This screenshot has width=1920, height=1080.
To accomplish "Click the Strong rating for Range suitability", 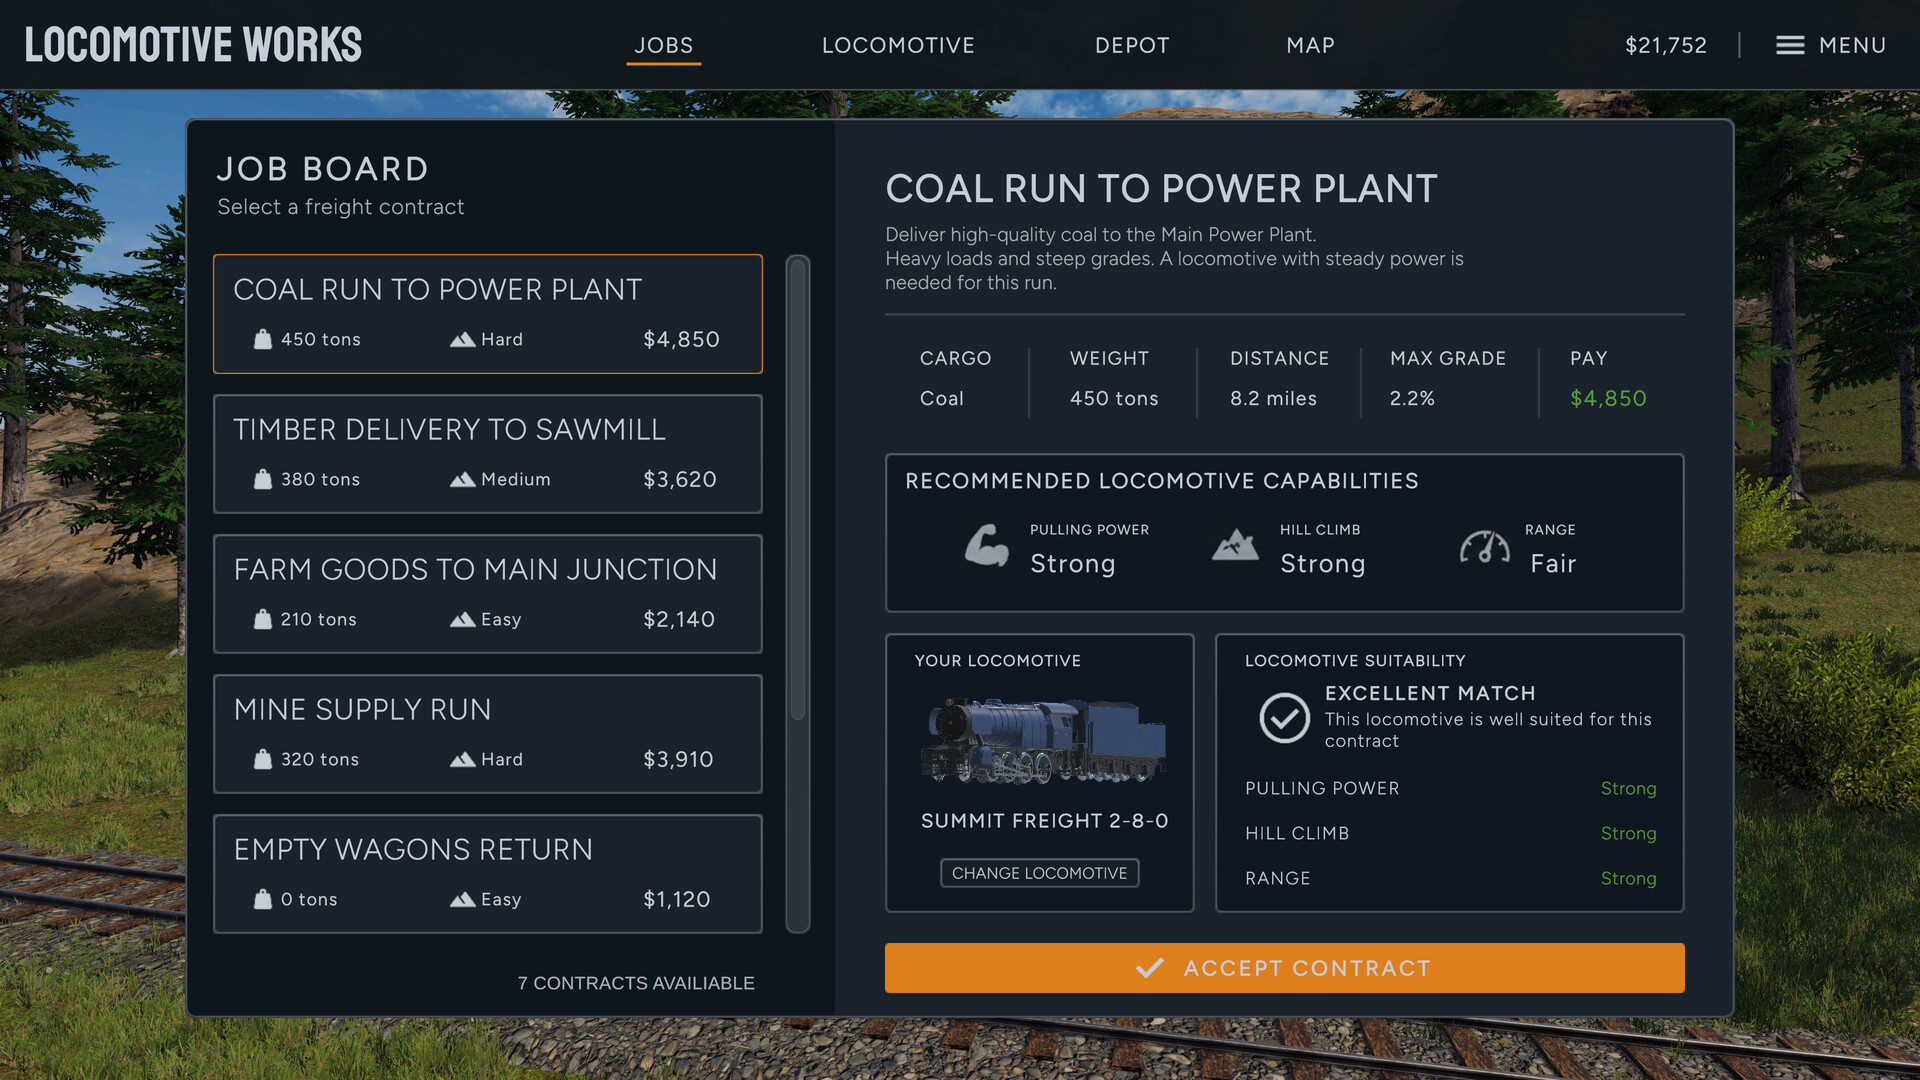I will (x=1628, y=878).
